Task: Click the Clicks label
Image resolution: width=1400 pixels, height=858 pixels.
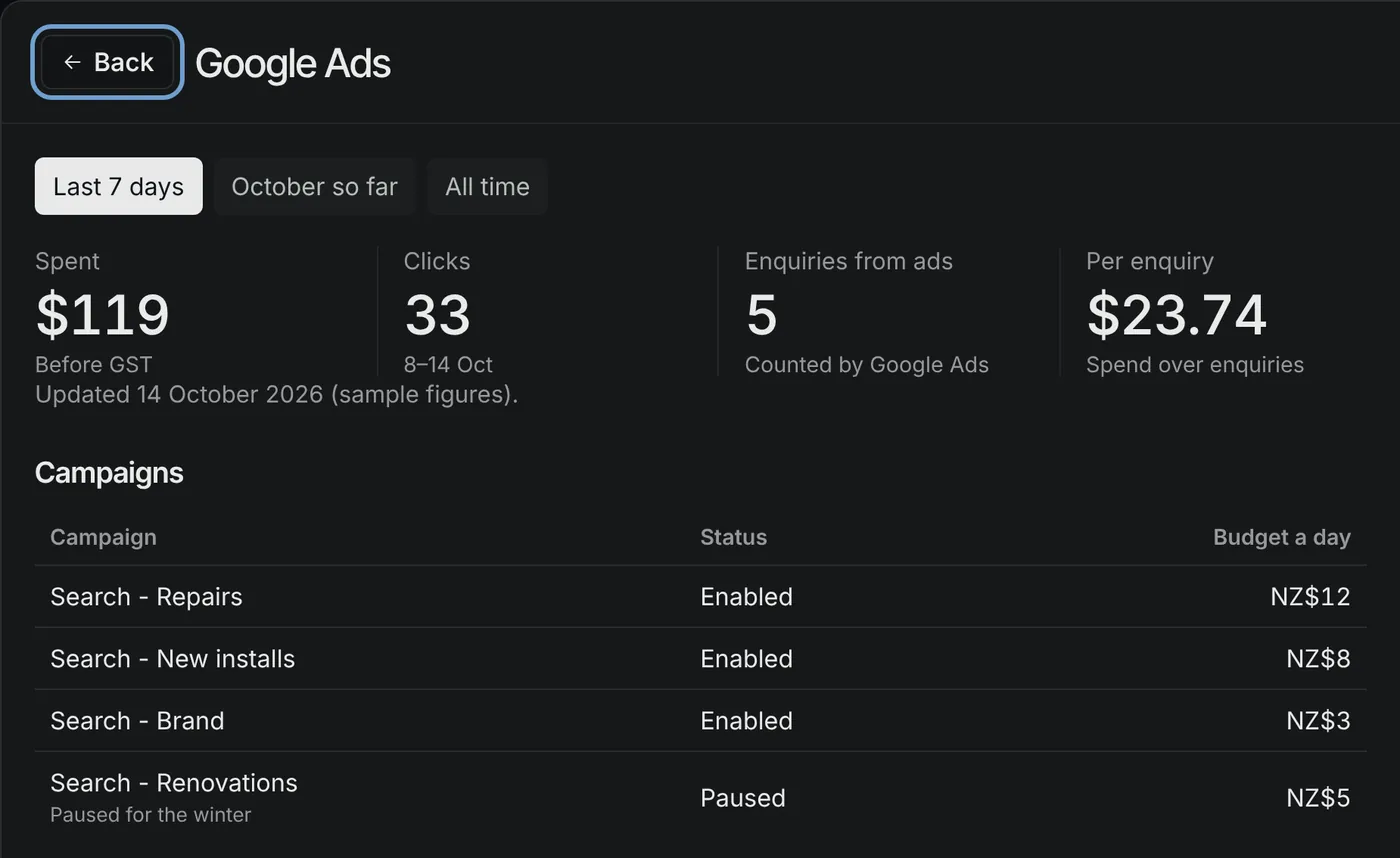Action: [437, 261]
